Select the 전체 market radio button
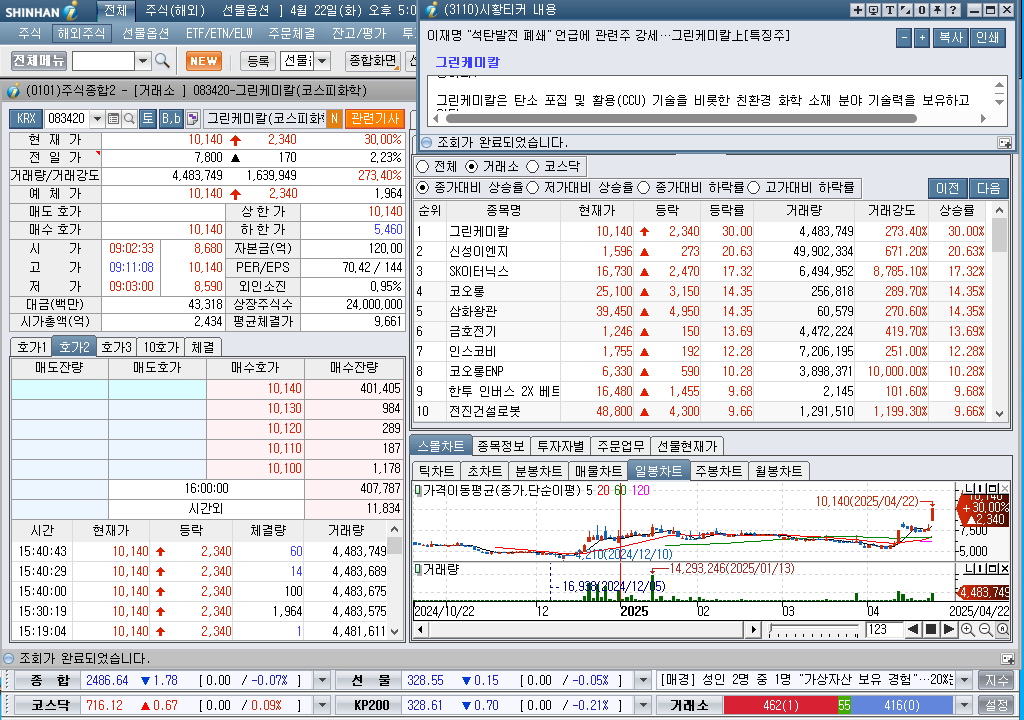The height and width of the screenshot is (720, 1024). tap(423, 167)
